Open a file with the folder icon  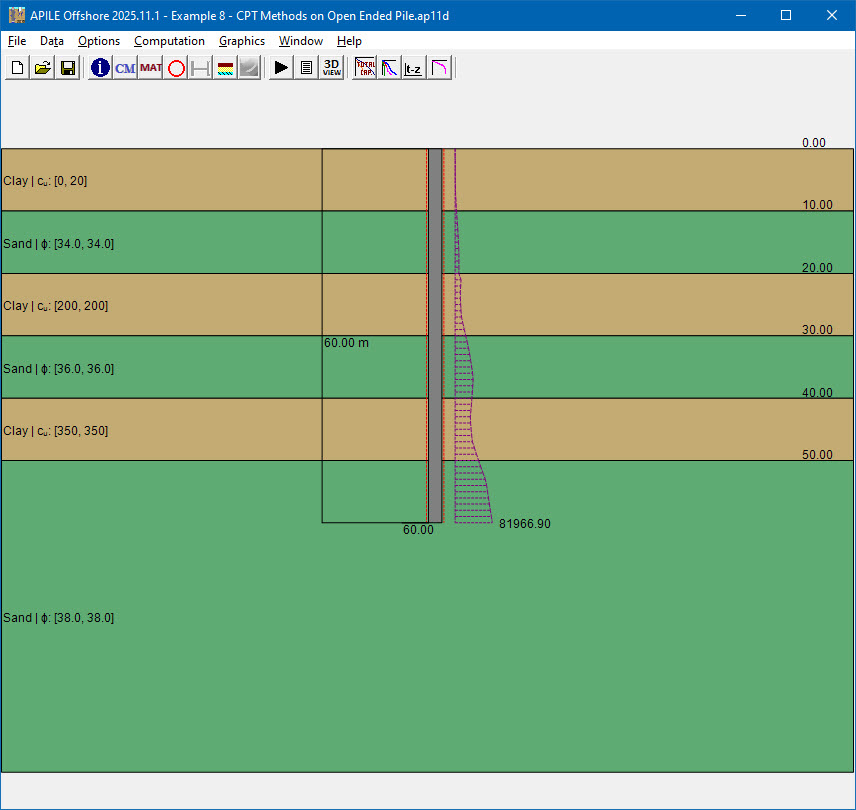coord(43,68)
